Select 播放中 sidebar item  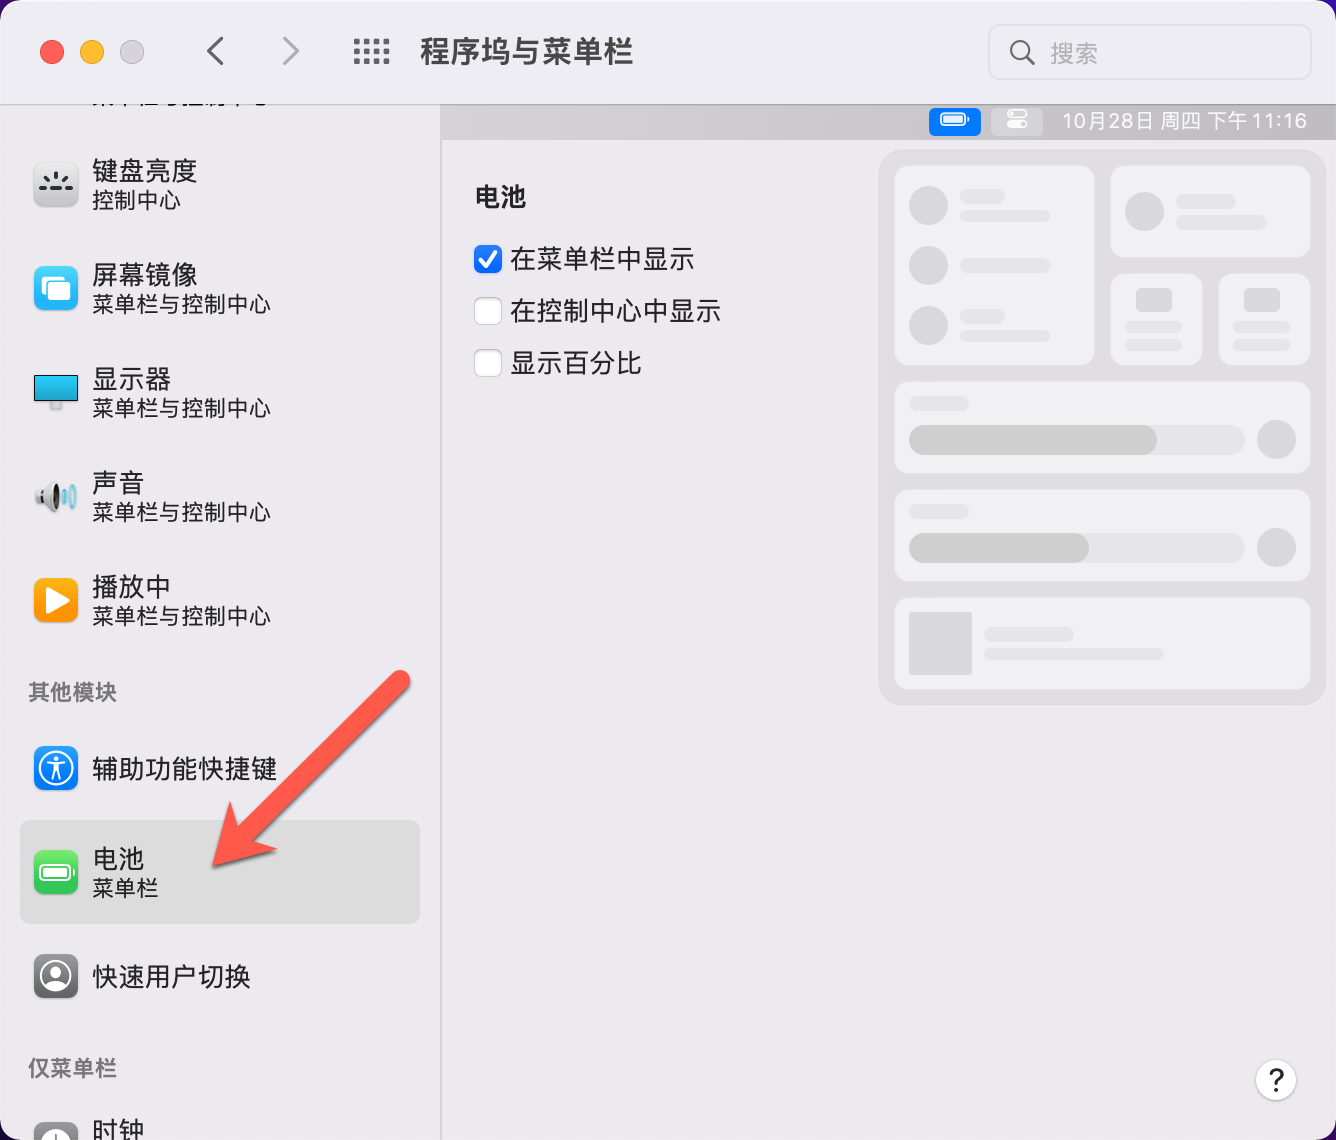click(x=220, y=600)
